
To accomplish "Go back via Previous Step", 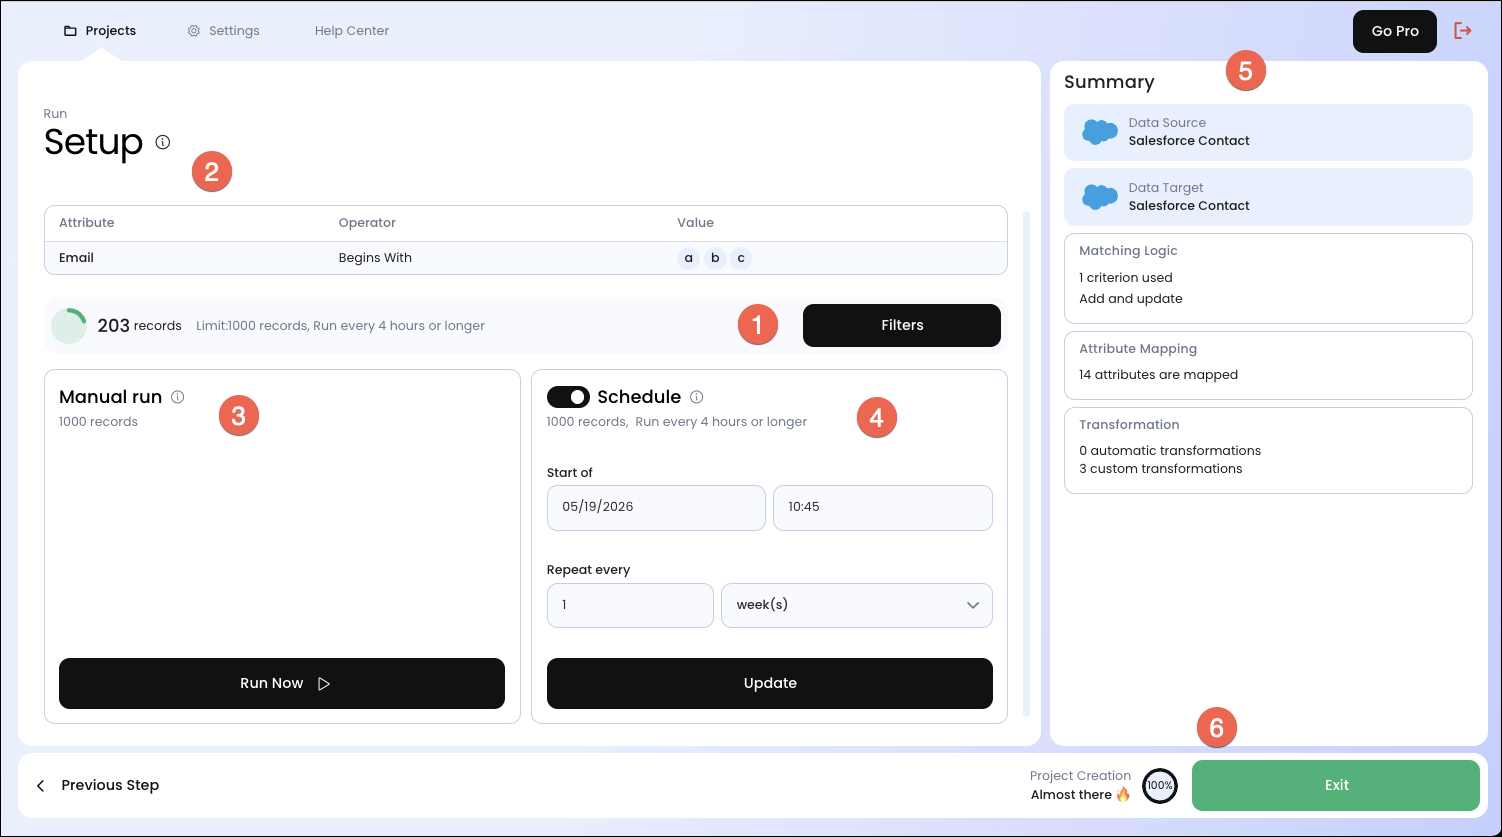I will pos(98,785).
